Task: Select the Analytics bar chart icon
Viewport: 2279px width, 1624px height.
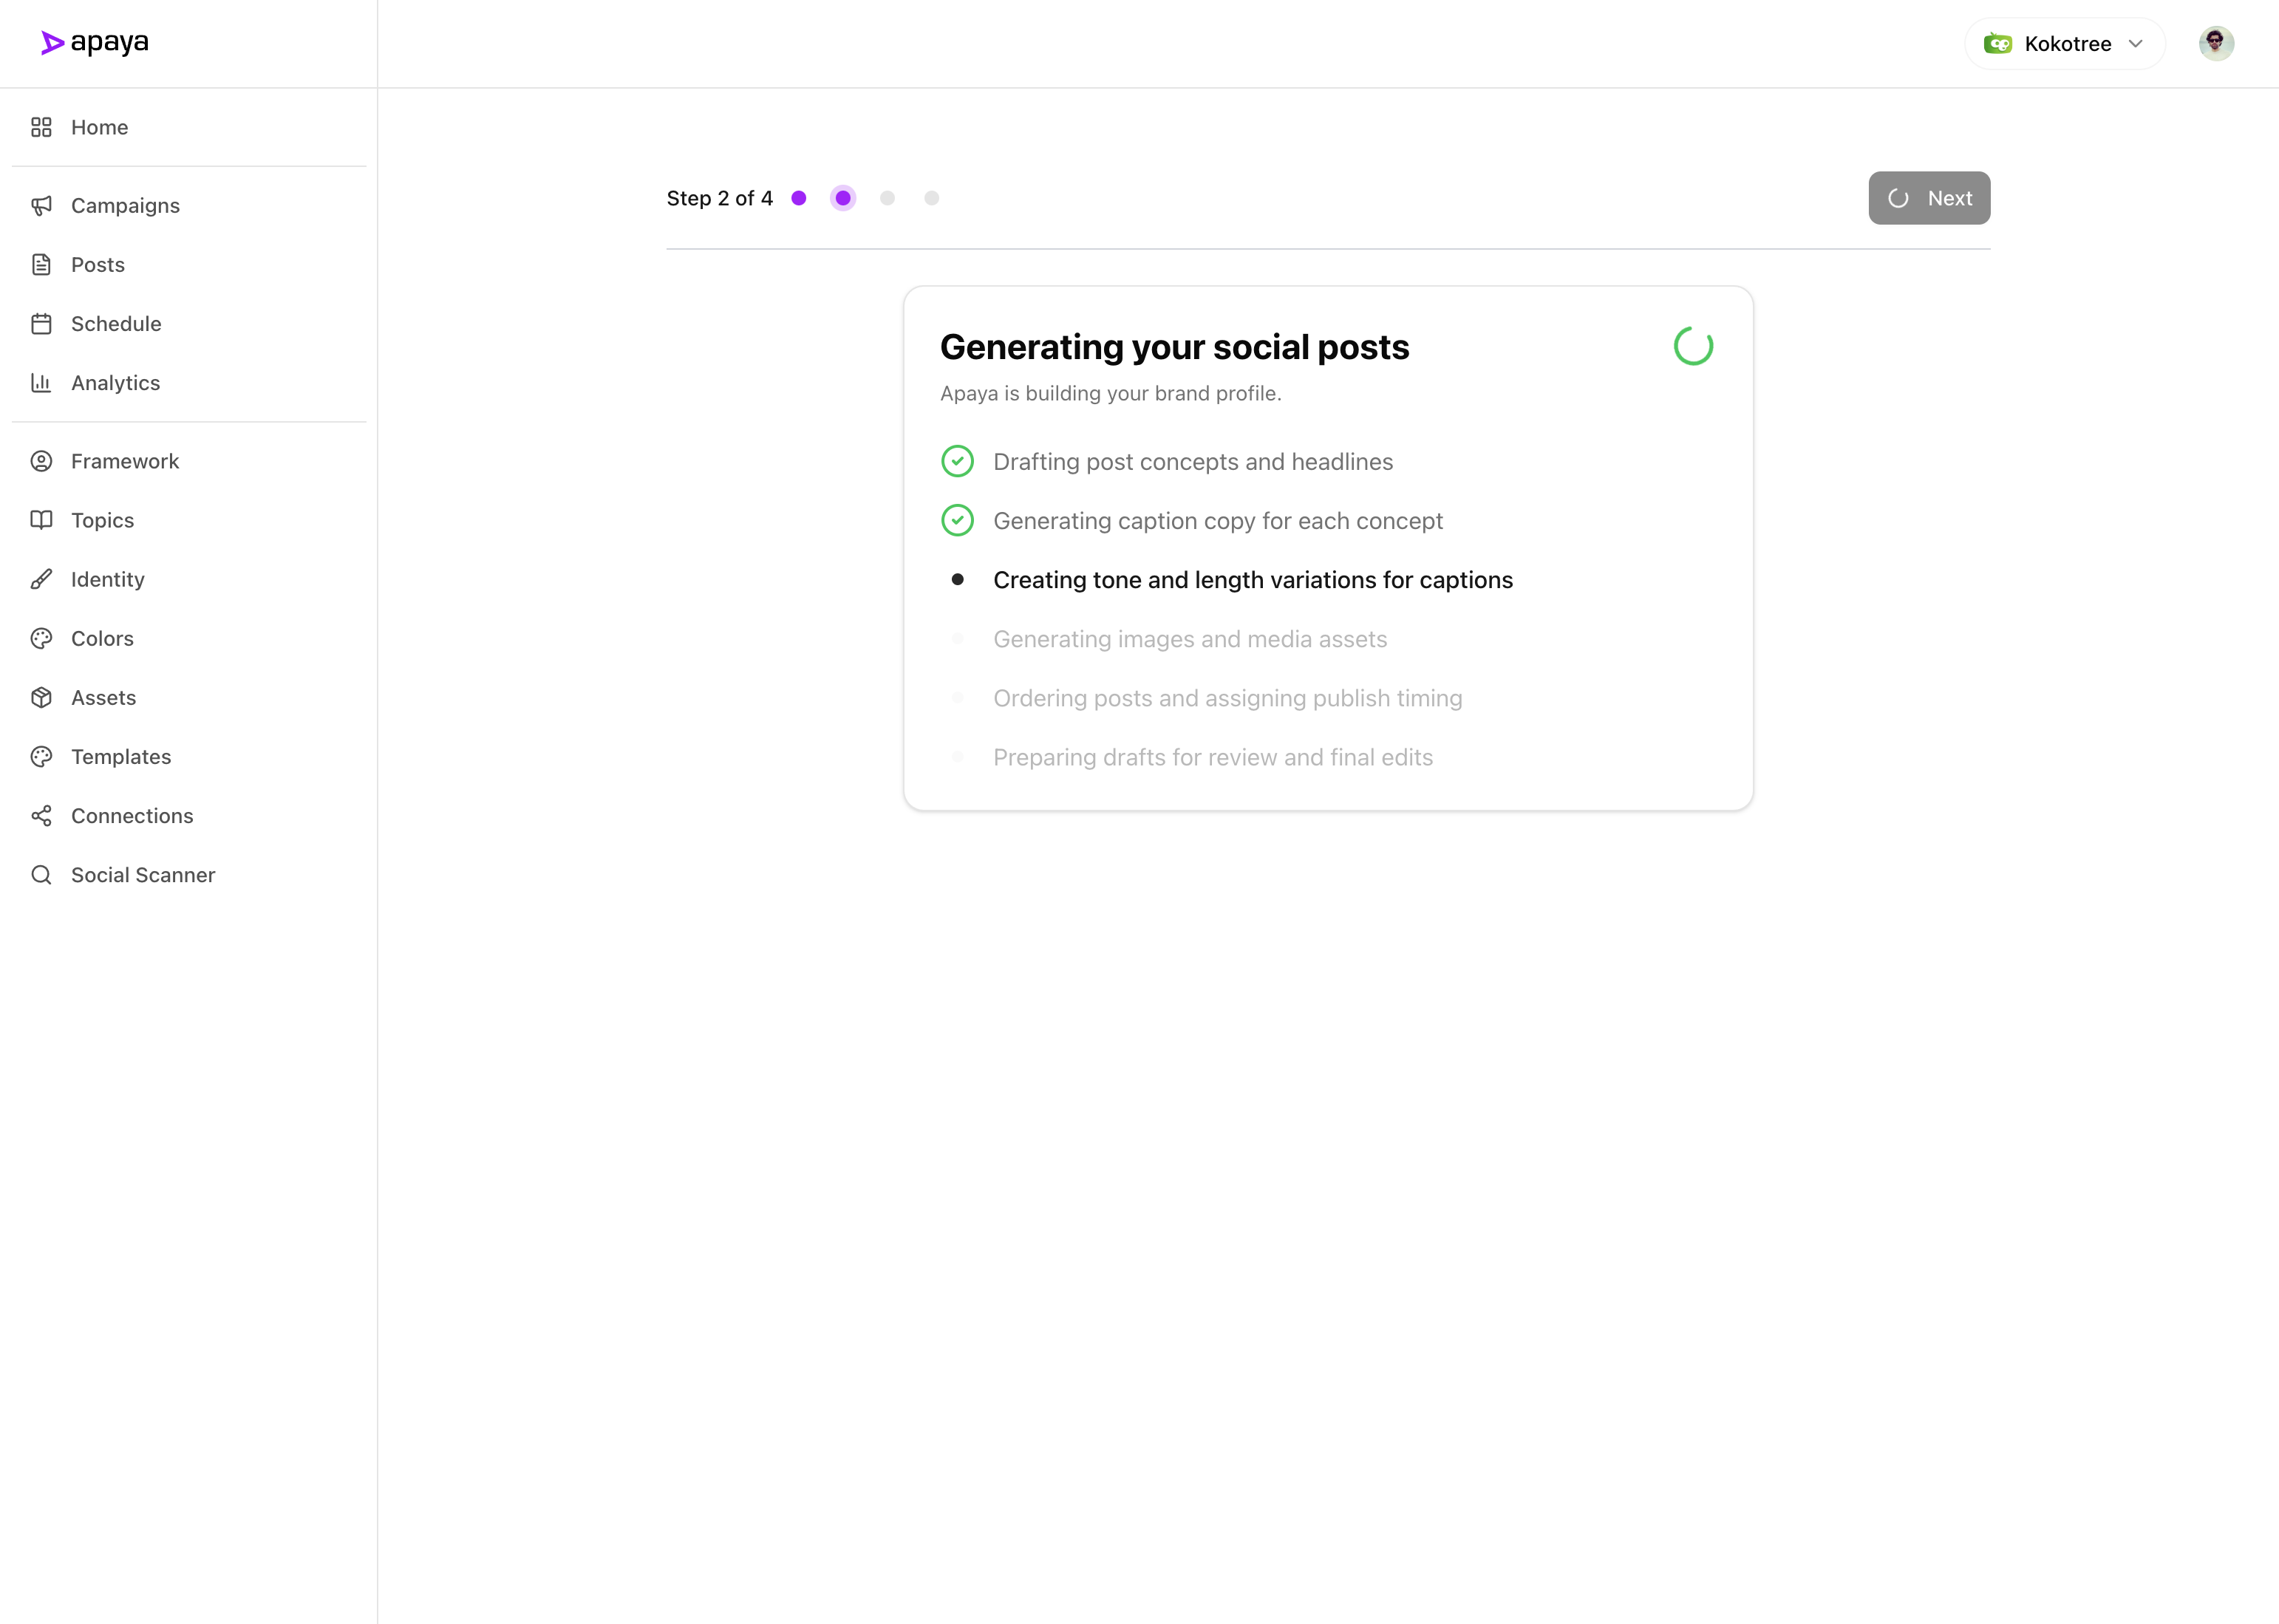Action: (41, 383)
